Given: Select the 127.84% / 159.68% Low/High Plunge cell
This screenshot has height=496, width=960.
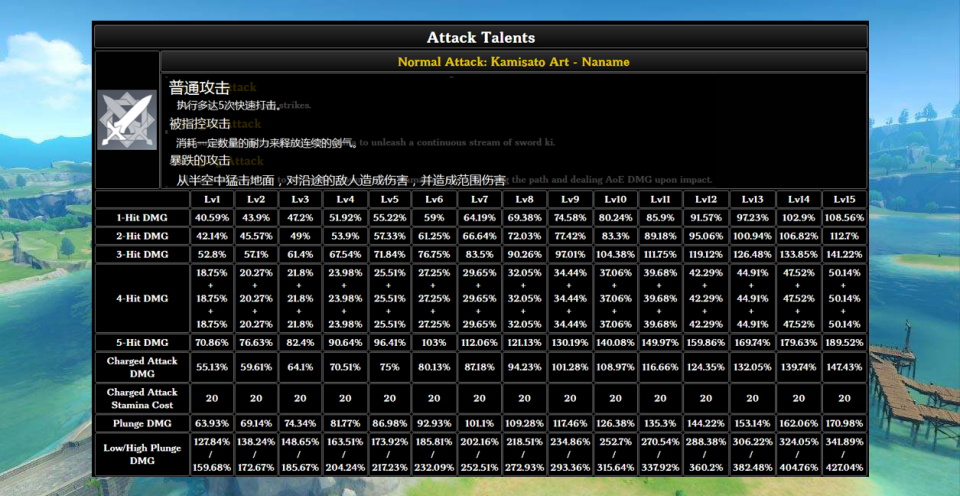Looking at the screenshot, I should 212,454.
